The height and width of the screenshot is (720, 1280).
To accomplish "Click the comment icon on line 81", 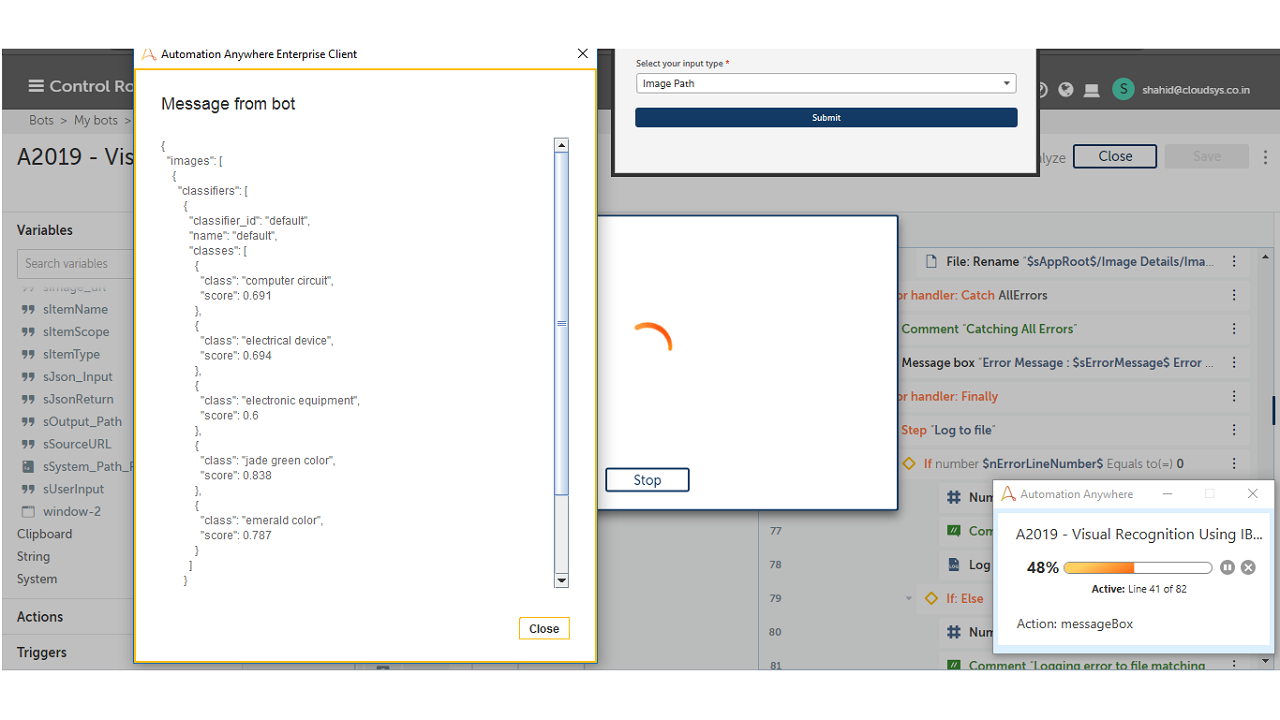I will pyautogui.click(x=954, y=665).
